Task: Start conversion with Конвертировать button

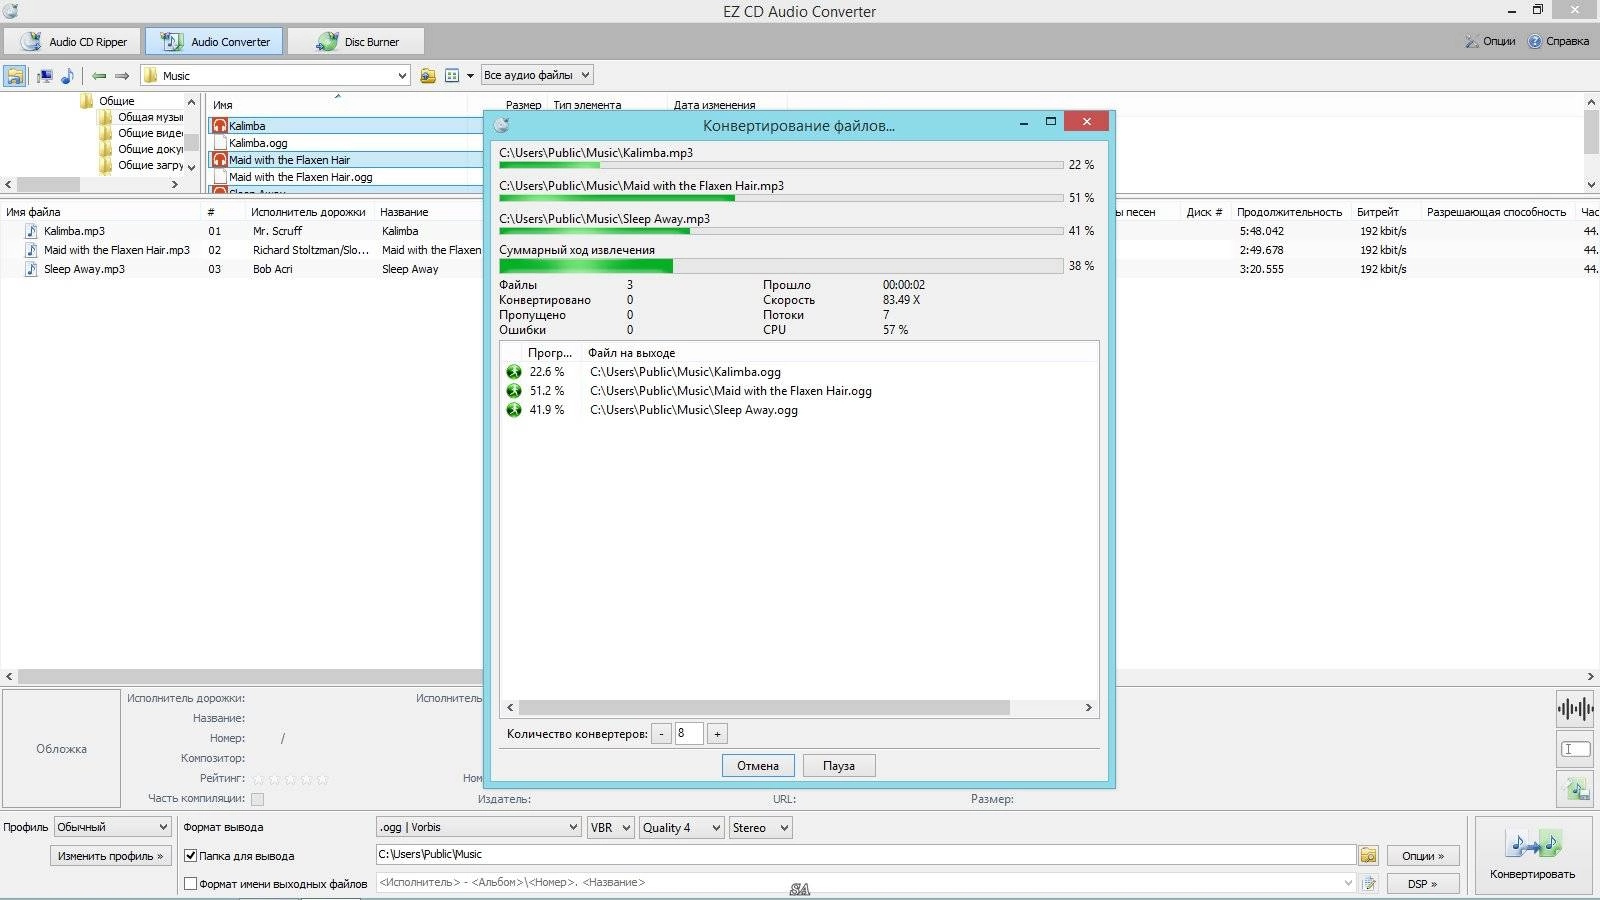Action: tap(1533, 856)
